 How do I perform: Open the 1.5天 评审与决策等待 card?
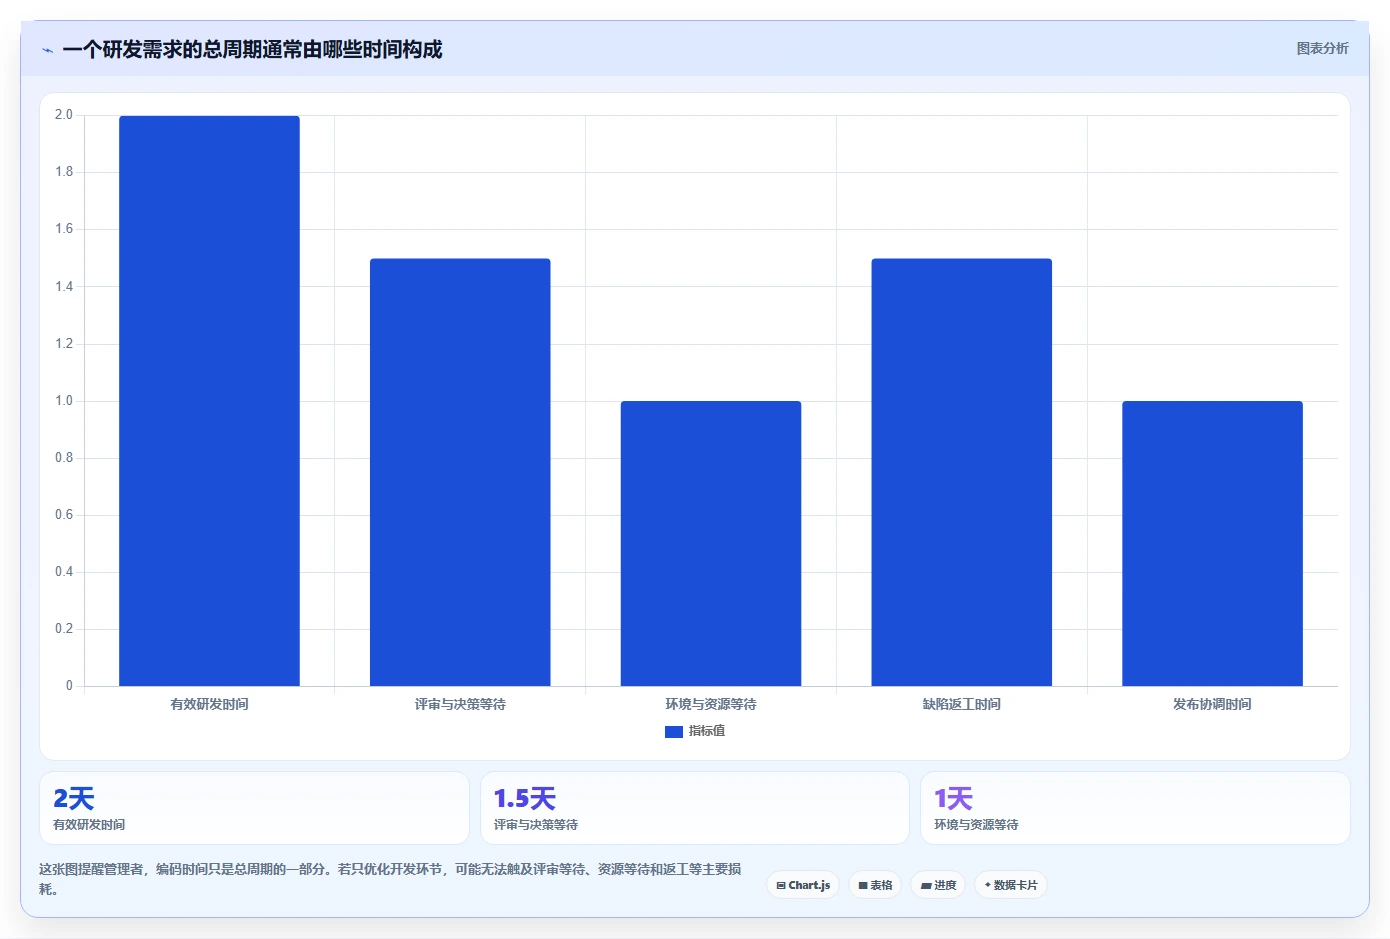695,808
